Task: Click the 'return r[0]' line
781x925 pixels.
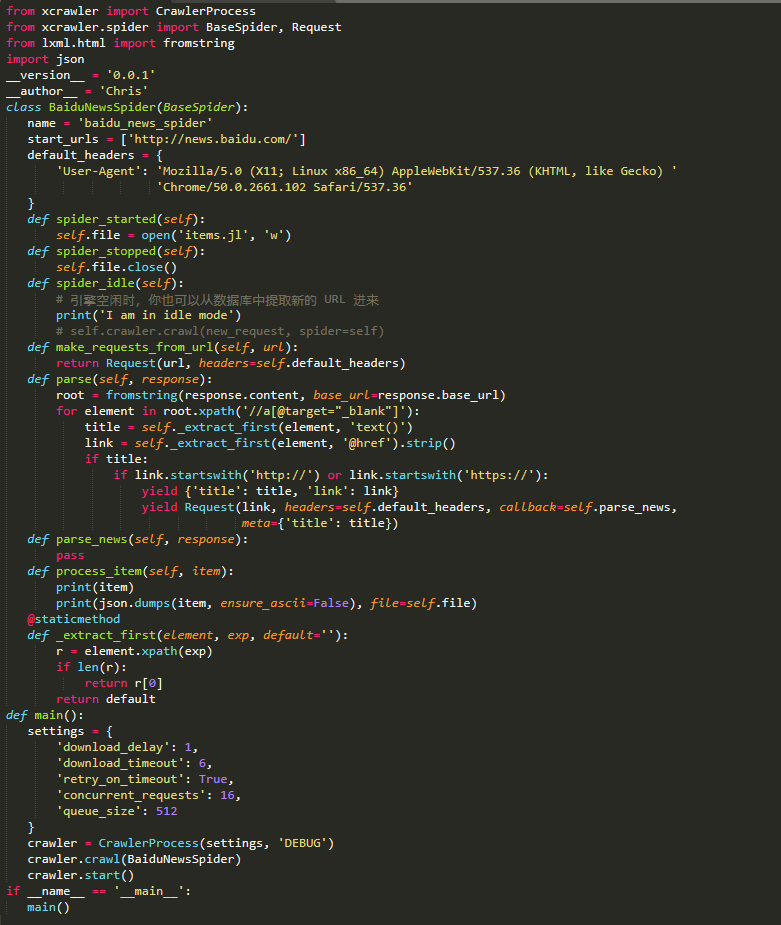Action: pyautogui.click(x=123, y=683)
